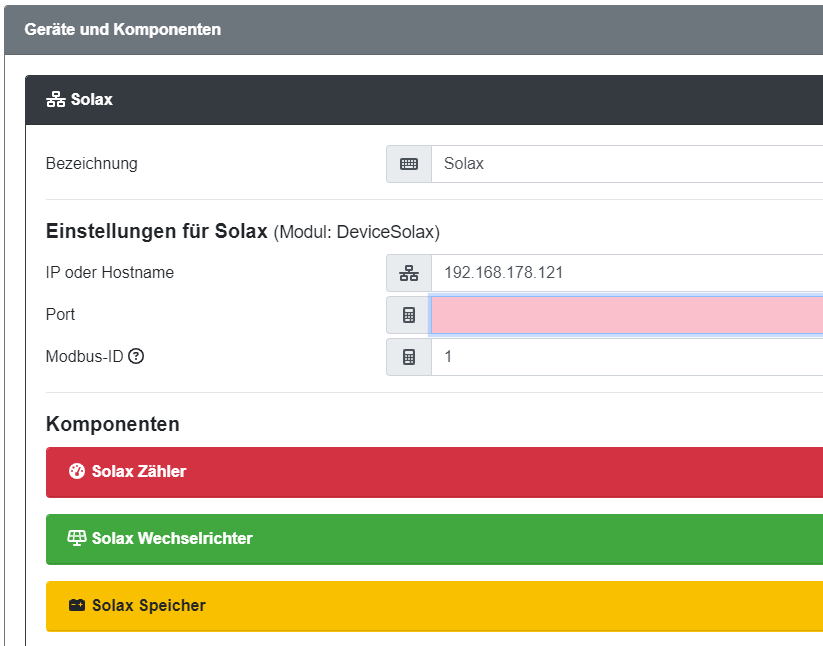Click the IP field showing 192.168.178.121

pos(627,273)
